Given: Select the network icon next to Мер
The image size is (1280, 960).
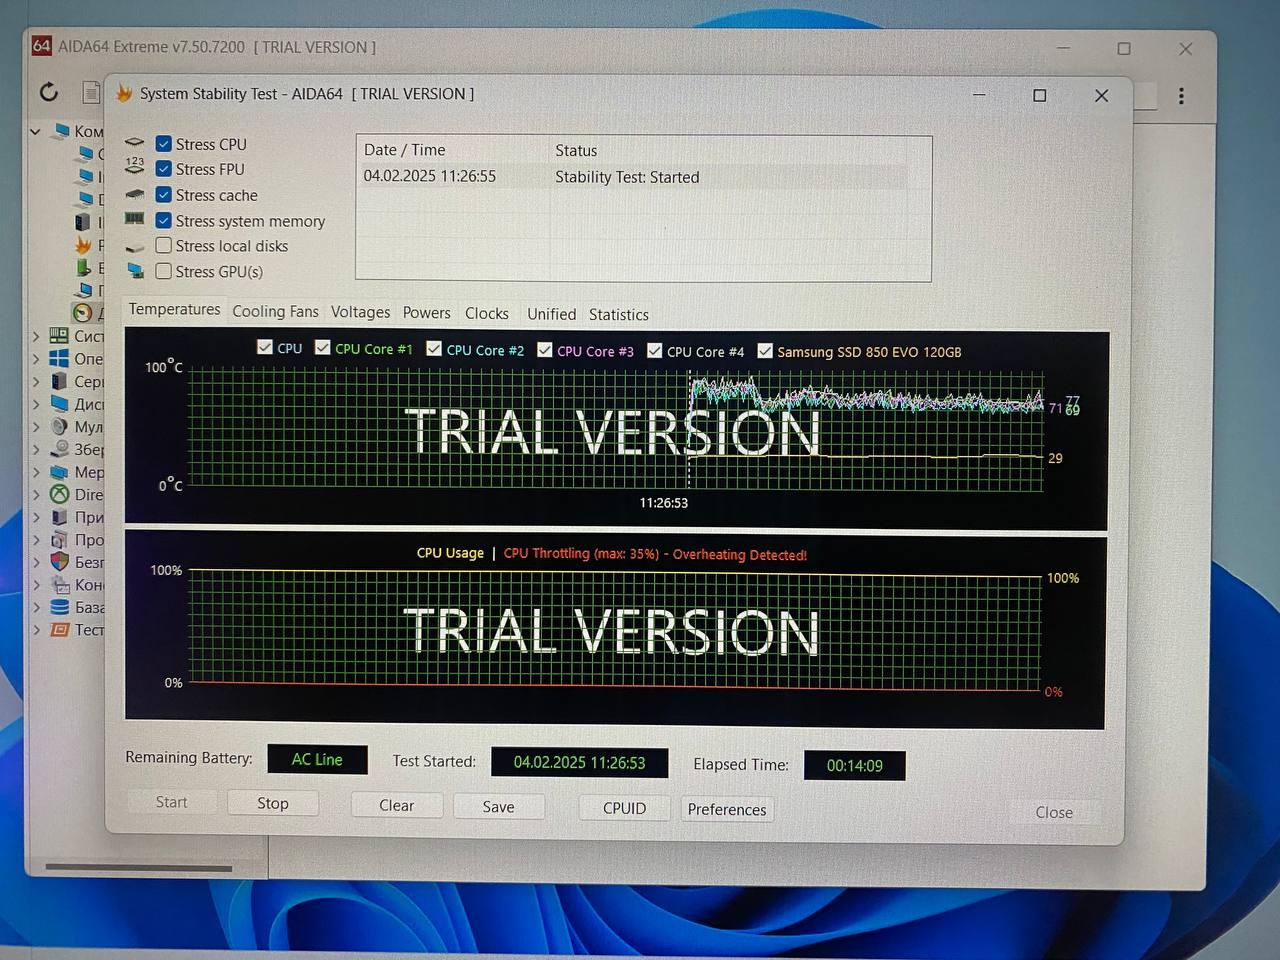Looking at the screenshot, I should (x=59, y=472).
